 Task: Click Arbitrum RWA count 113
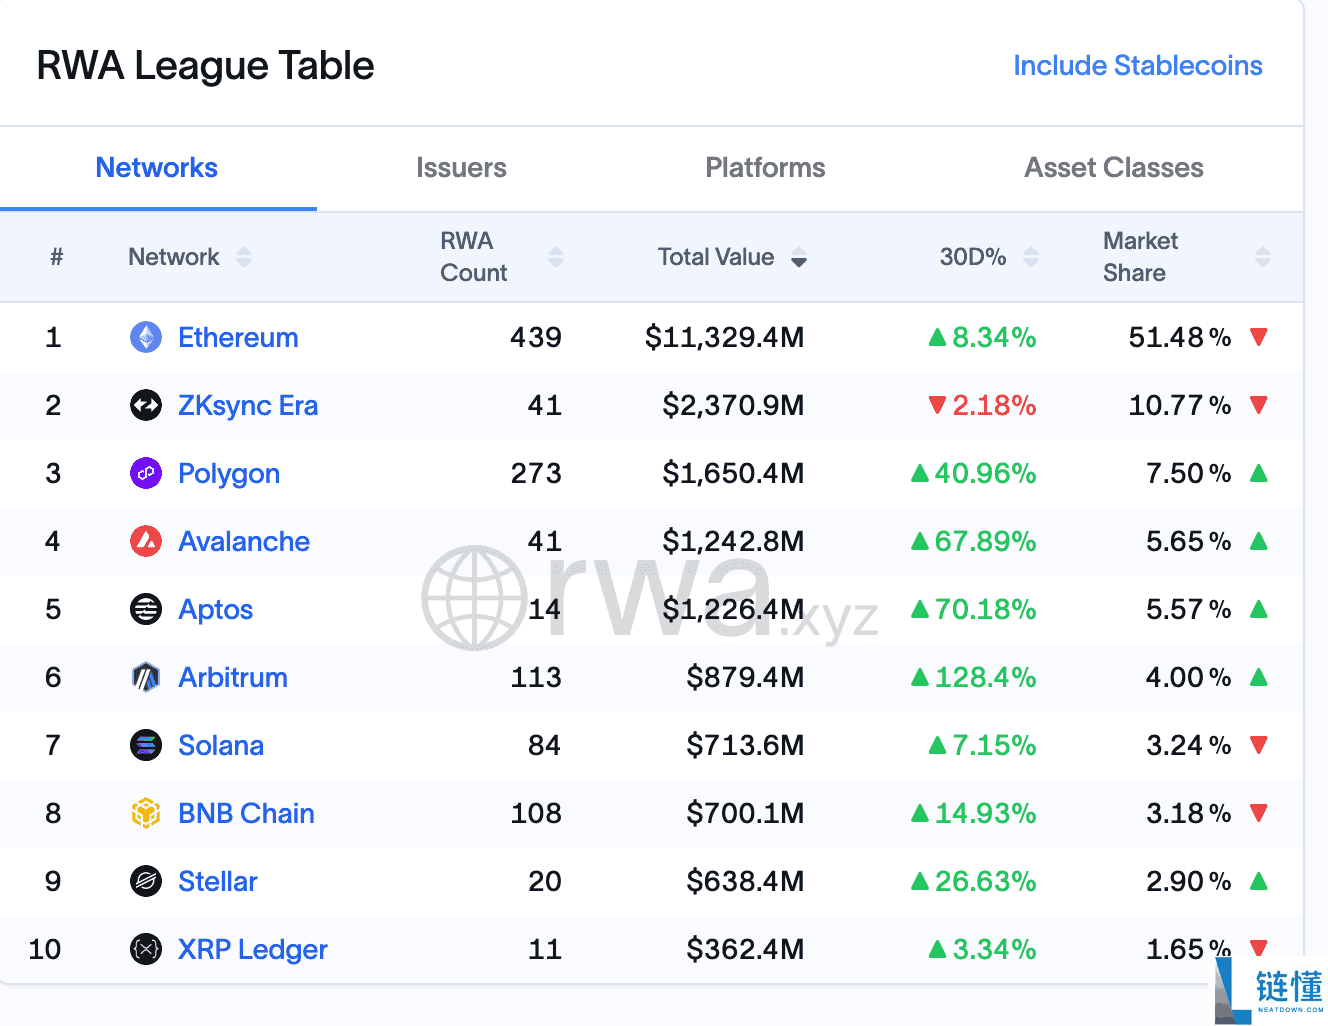point(536,677)
